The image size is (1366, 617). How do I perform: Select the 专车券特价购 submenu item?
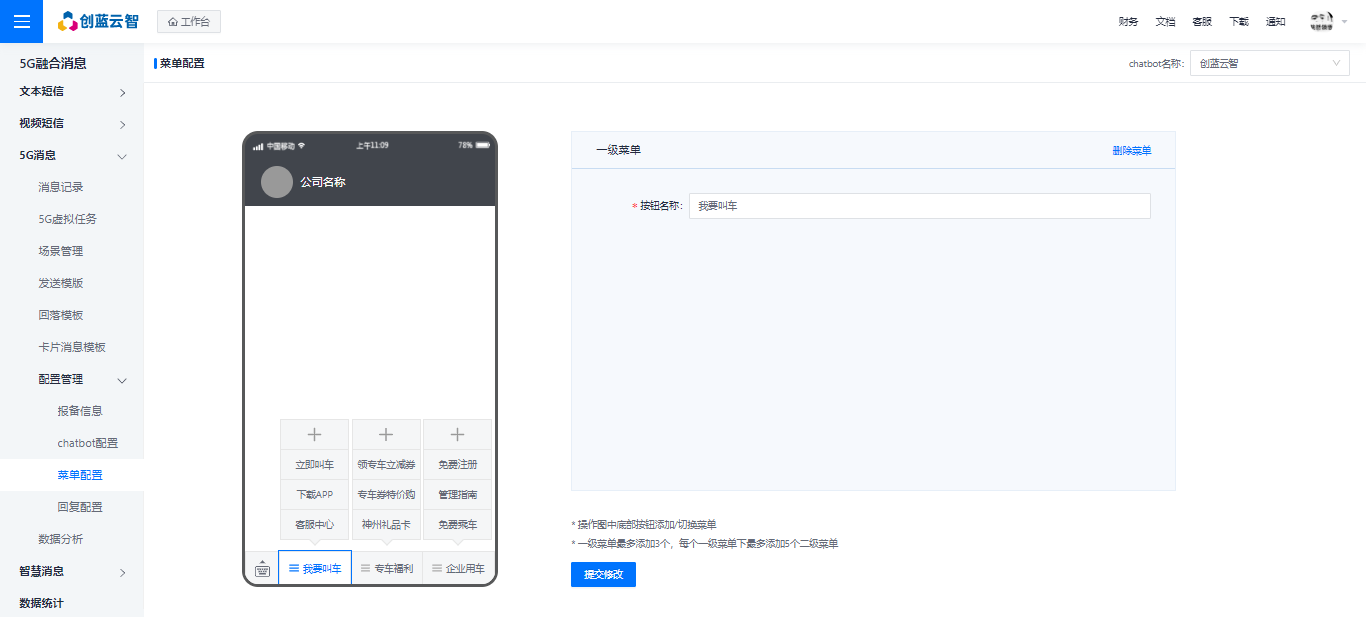386,495
